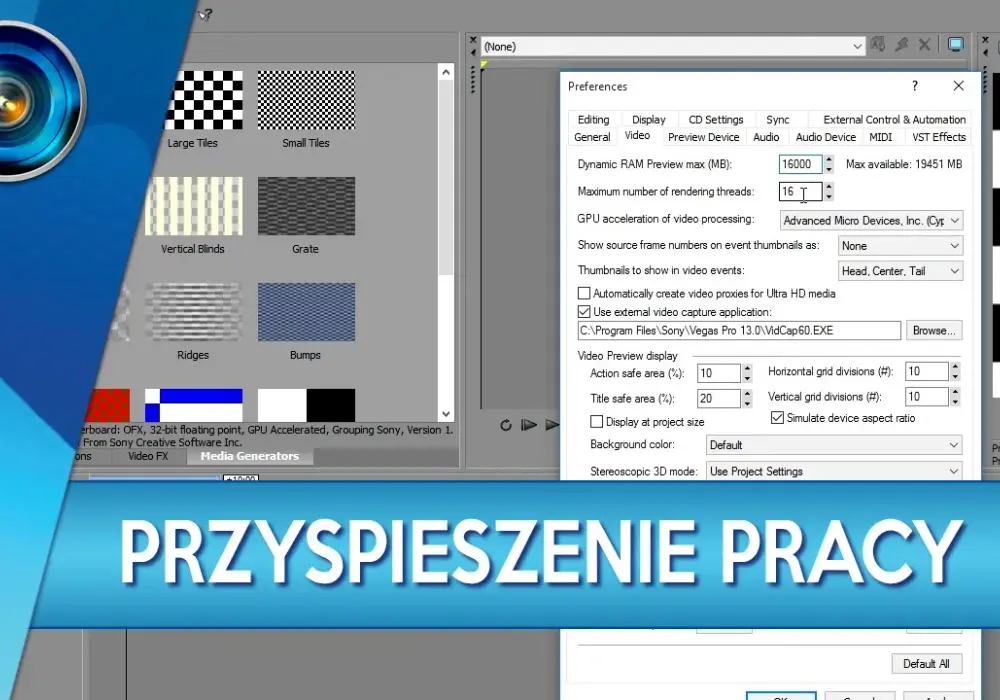Switch to the Audio tab
This screenshot has height=700, width=1000.
coord(766,136)
